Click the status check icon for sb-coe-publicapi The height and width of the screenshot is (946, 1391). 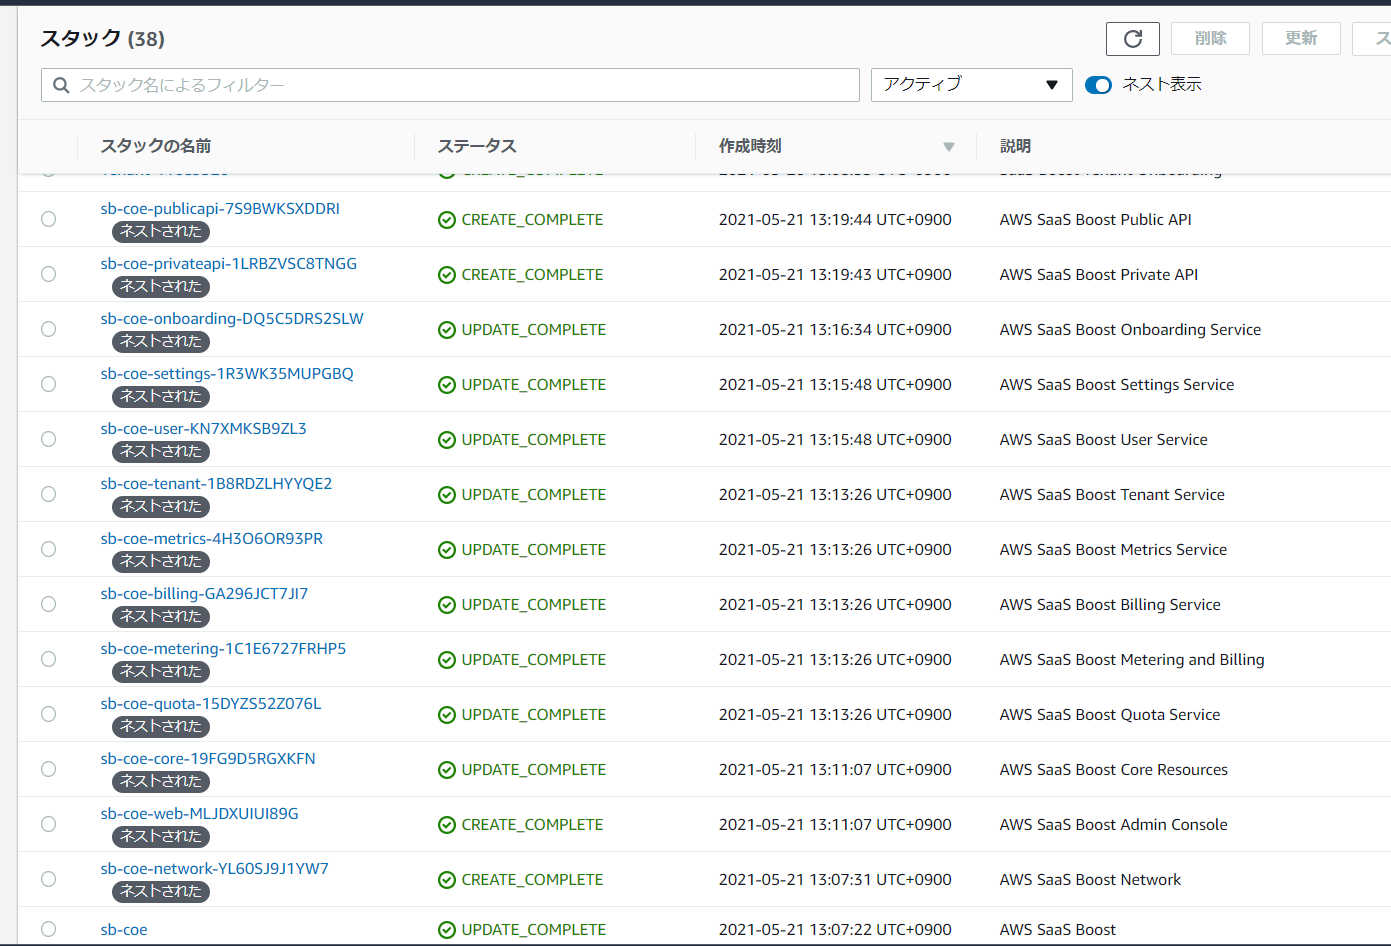click(x=447, y=220)
